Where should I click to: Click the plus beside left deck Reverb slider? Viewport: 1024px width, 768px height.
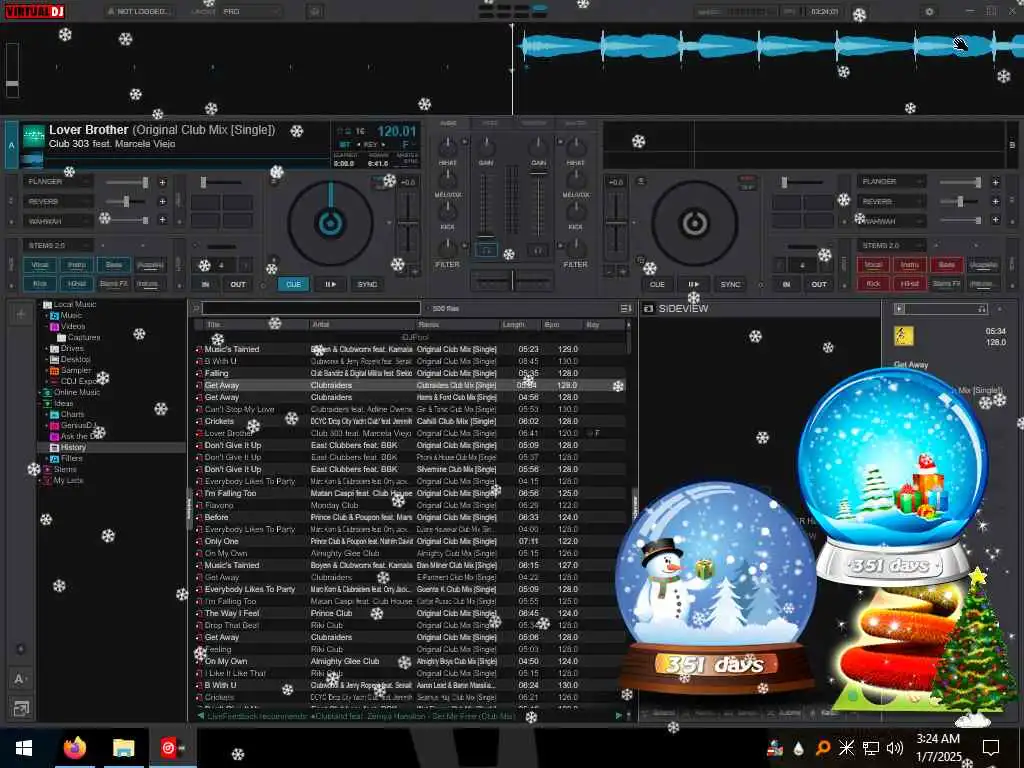coord(163,202)
